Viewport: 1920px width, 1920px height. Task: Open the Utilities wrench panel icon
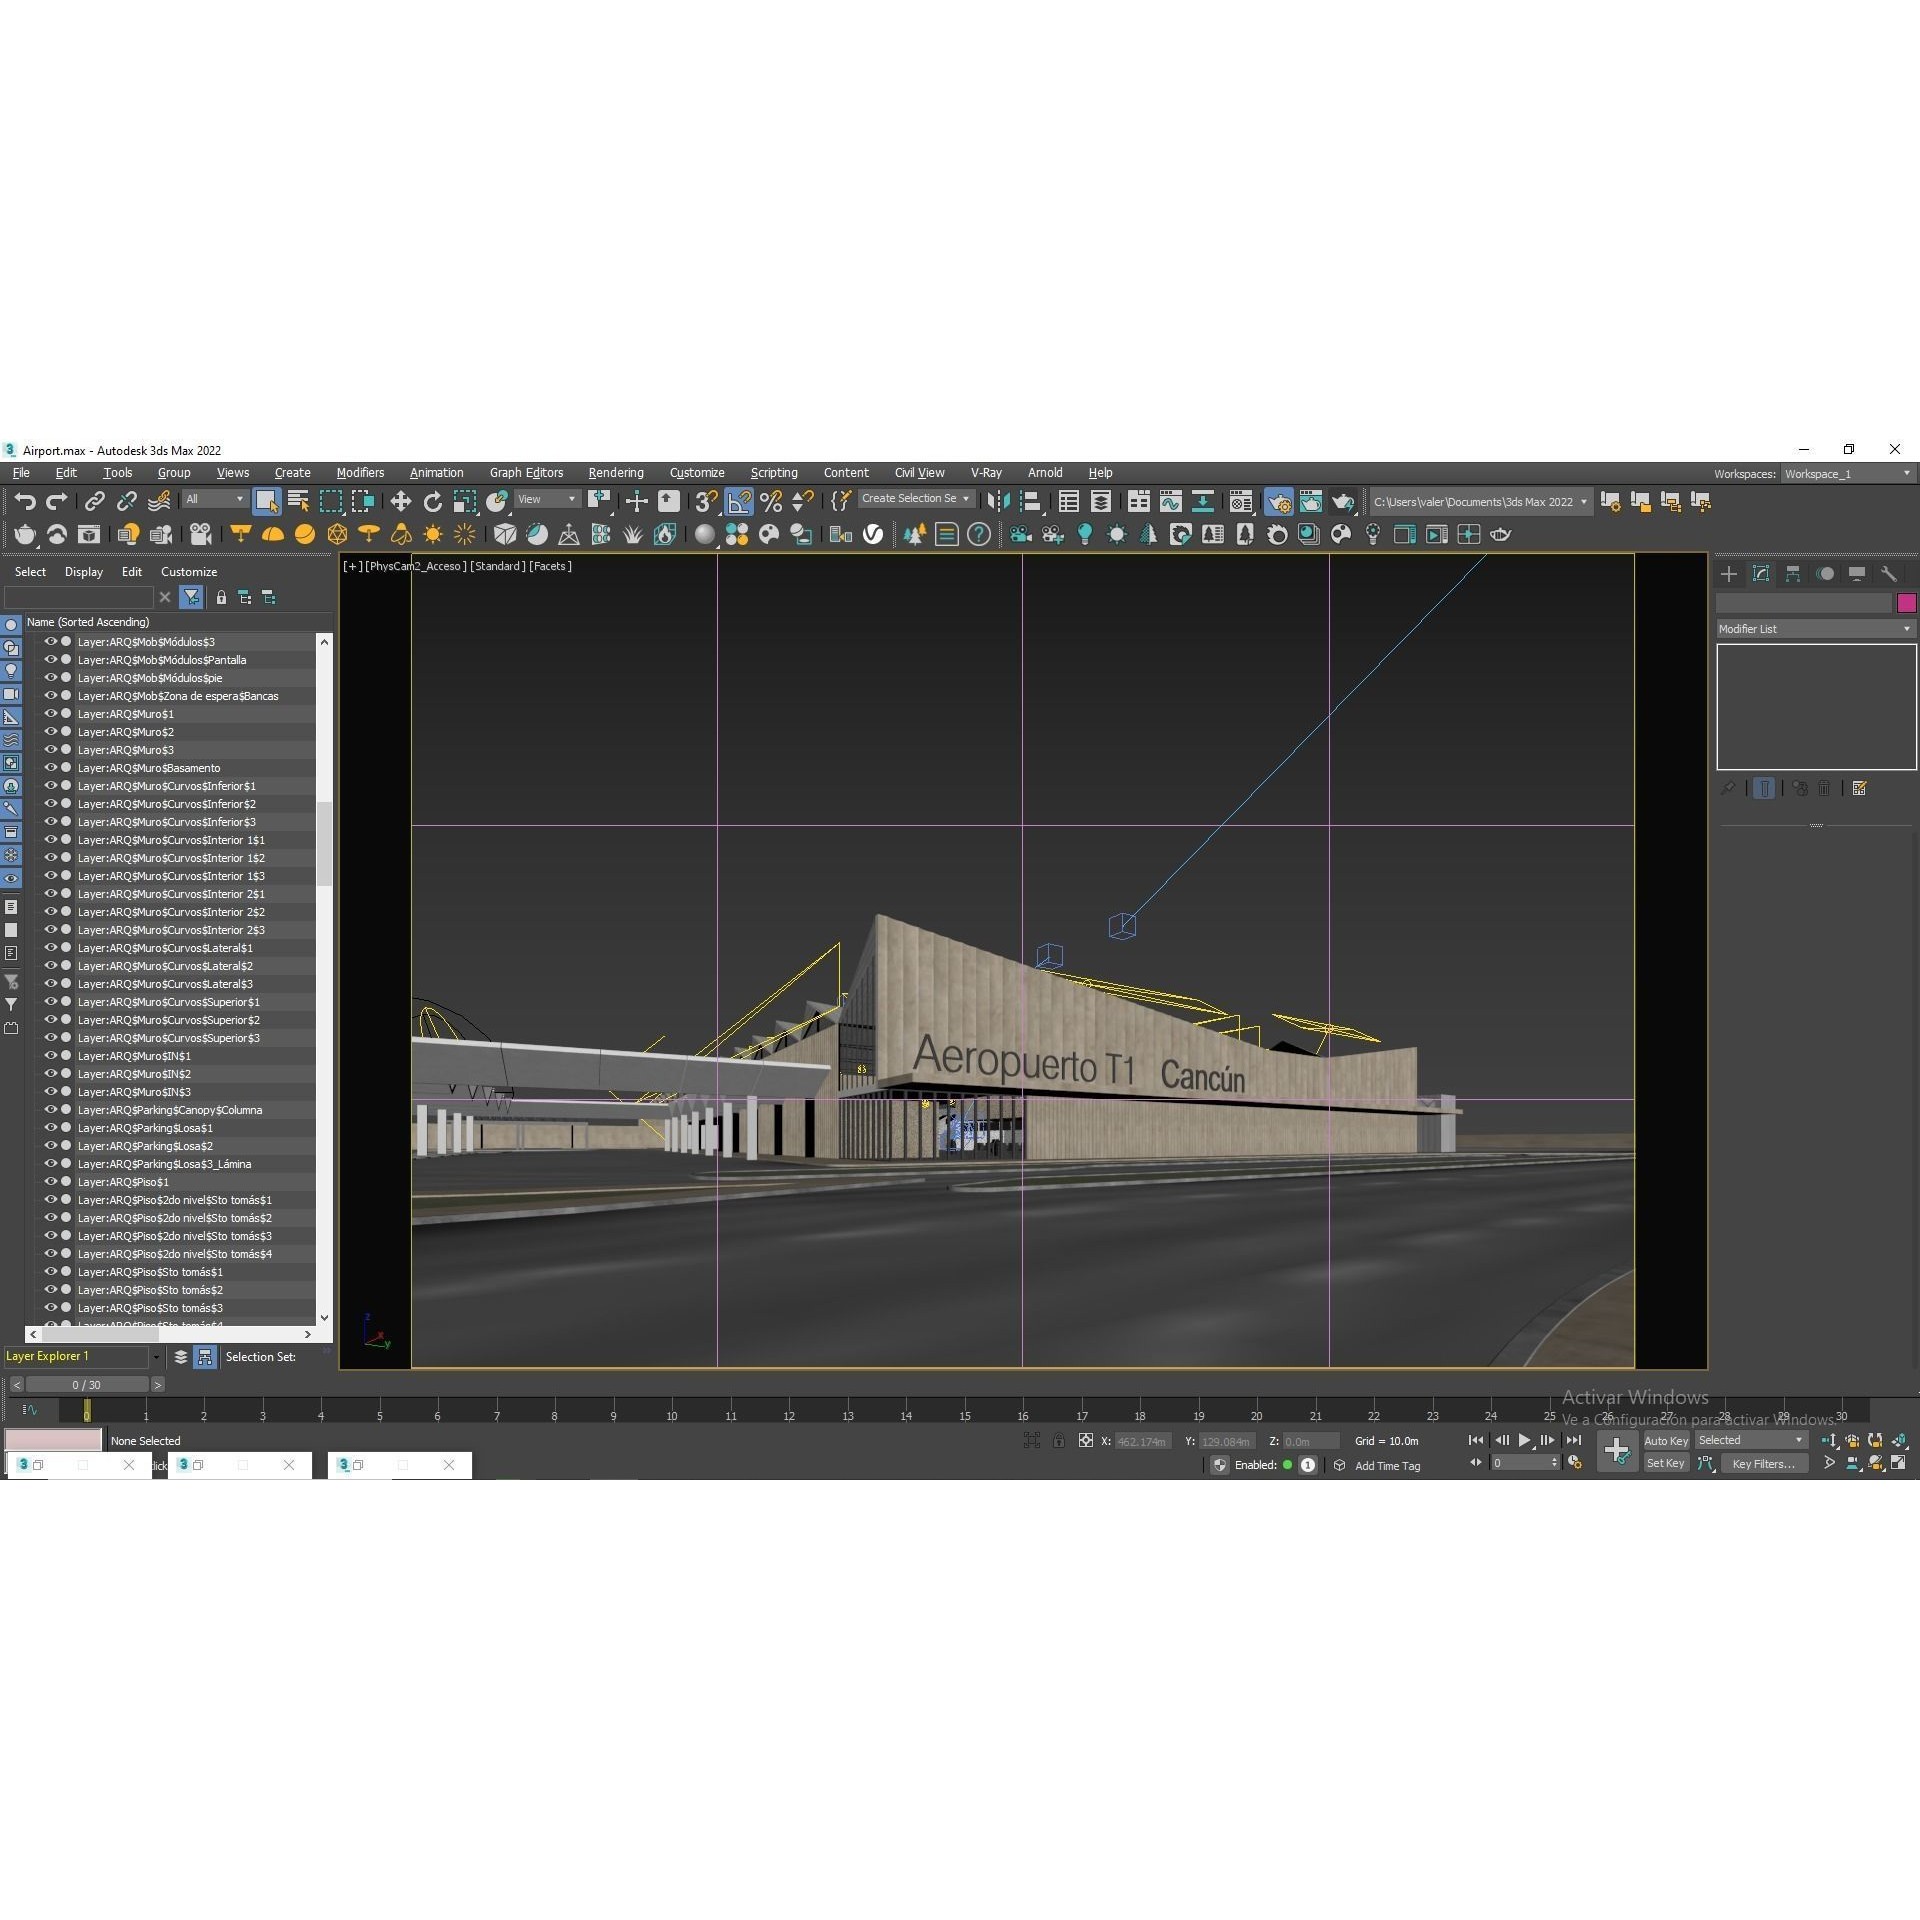[1889, 574]
